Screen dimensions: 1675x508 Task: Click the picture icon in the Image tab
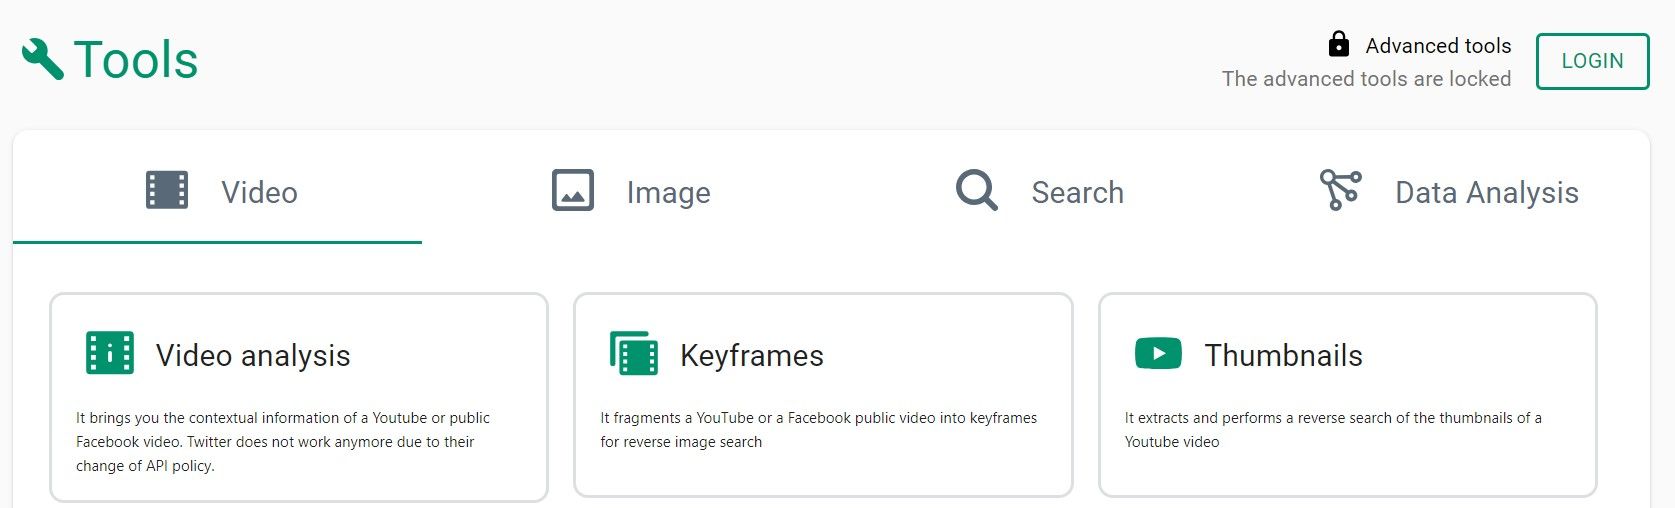[573, 190]
